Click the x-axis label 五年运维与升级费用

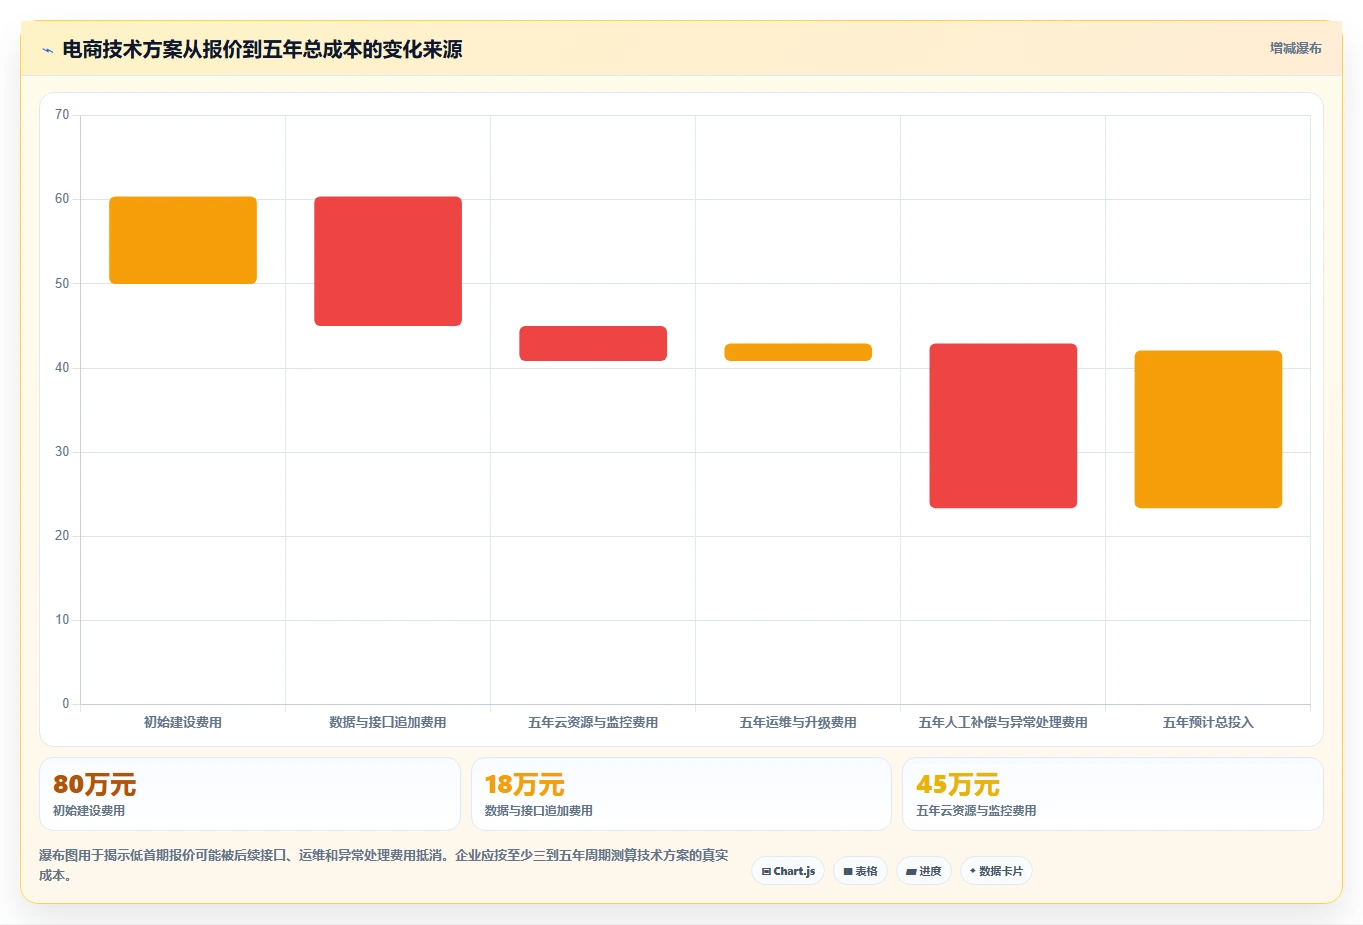tap(798, 722)
